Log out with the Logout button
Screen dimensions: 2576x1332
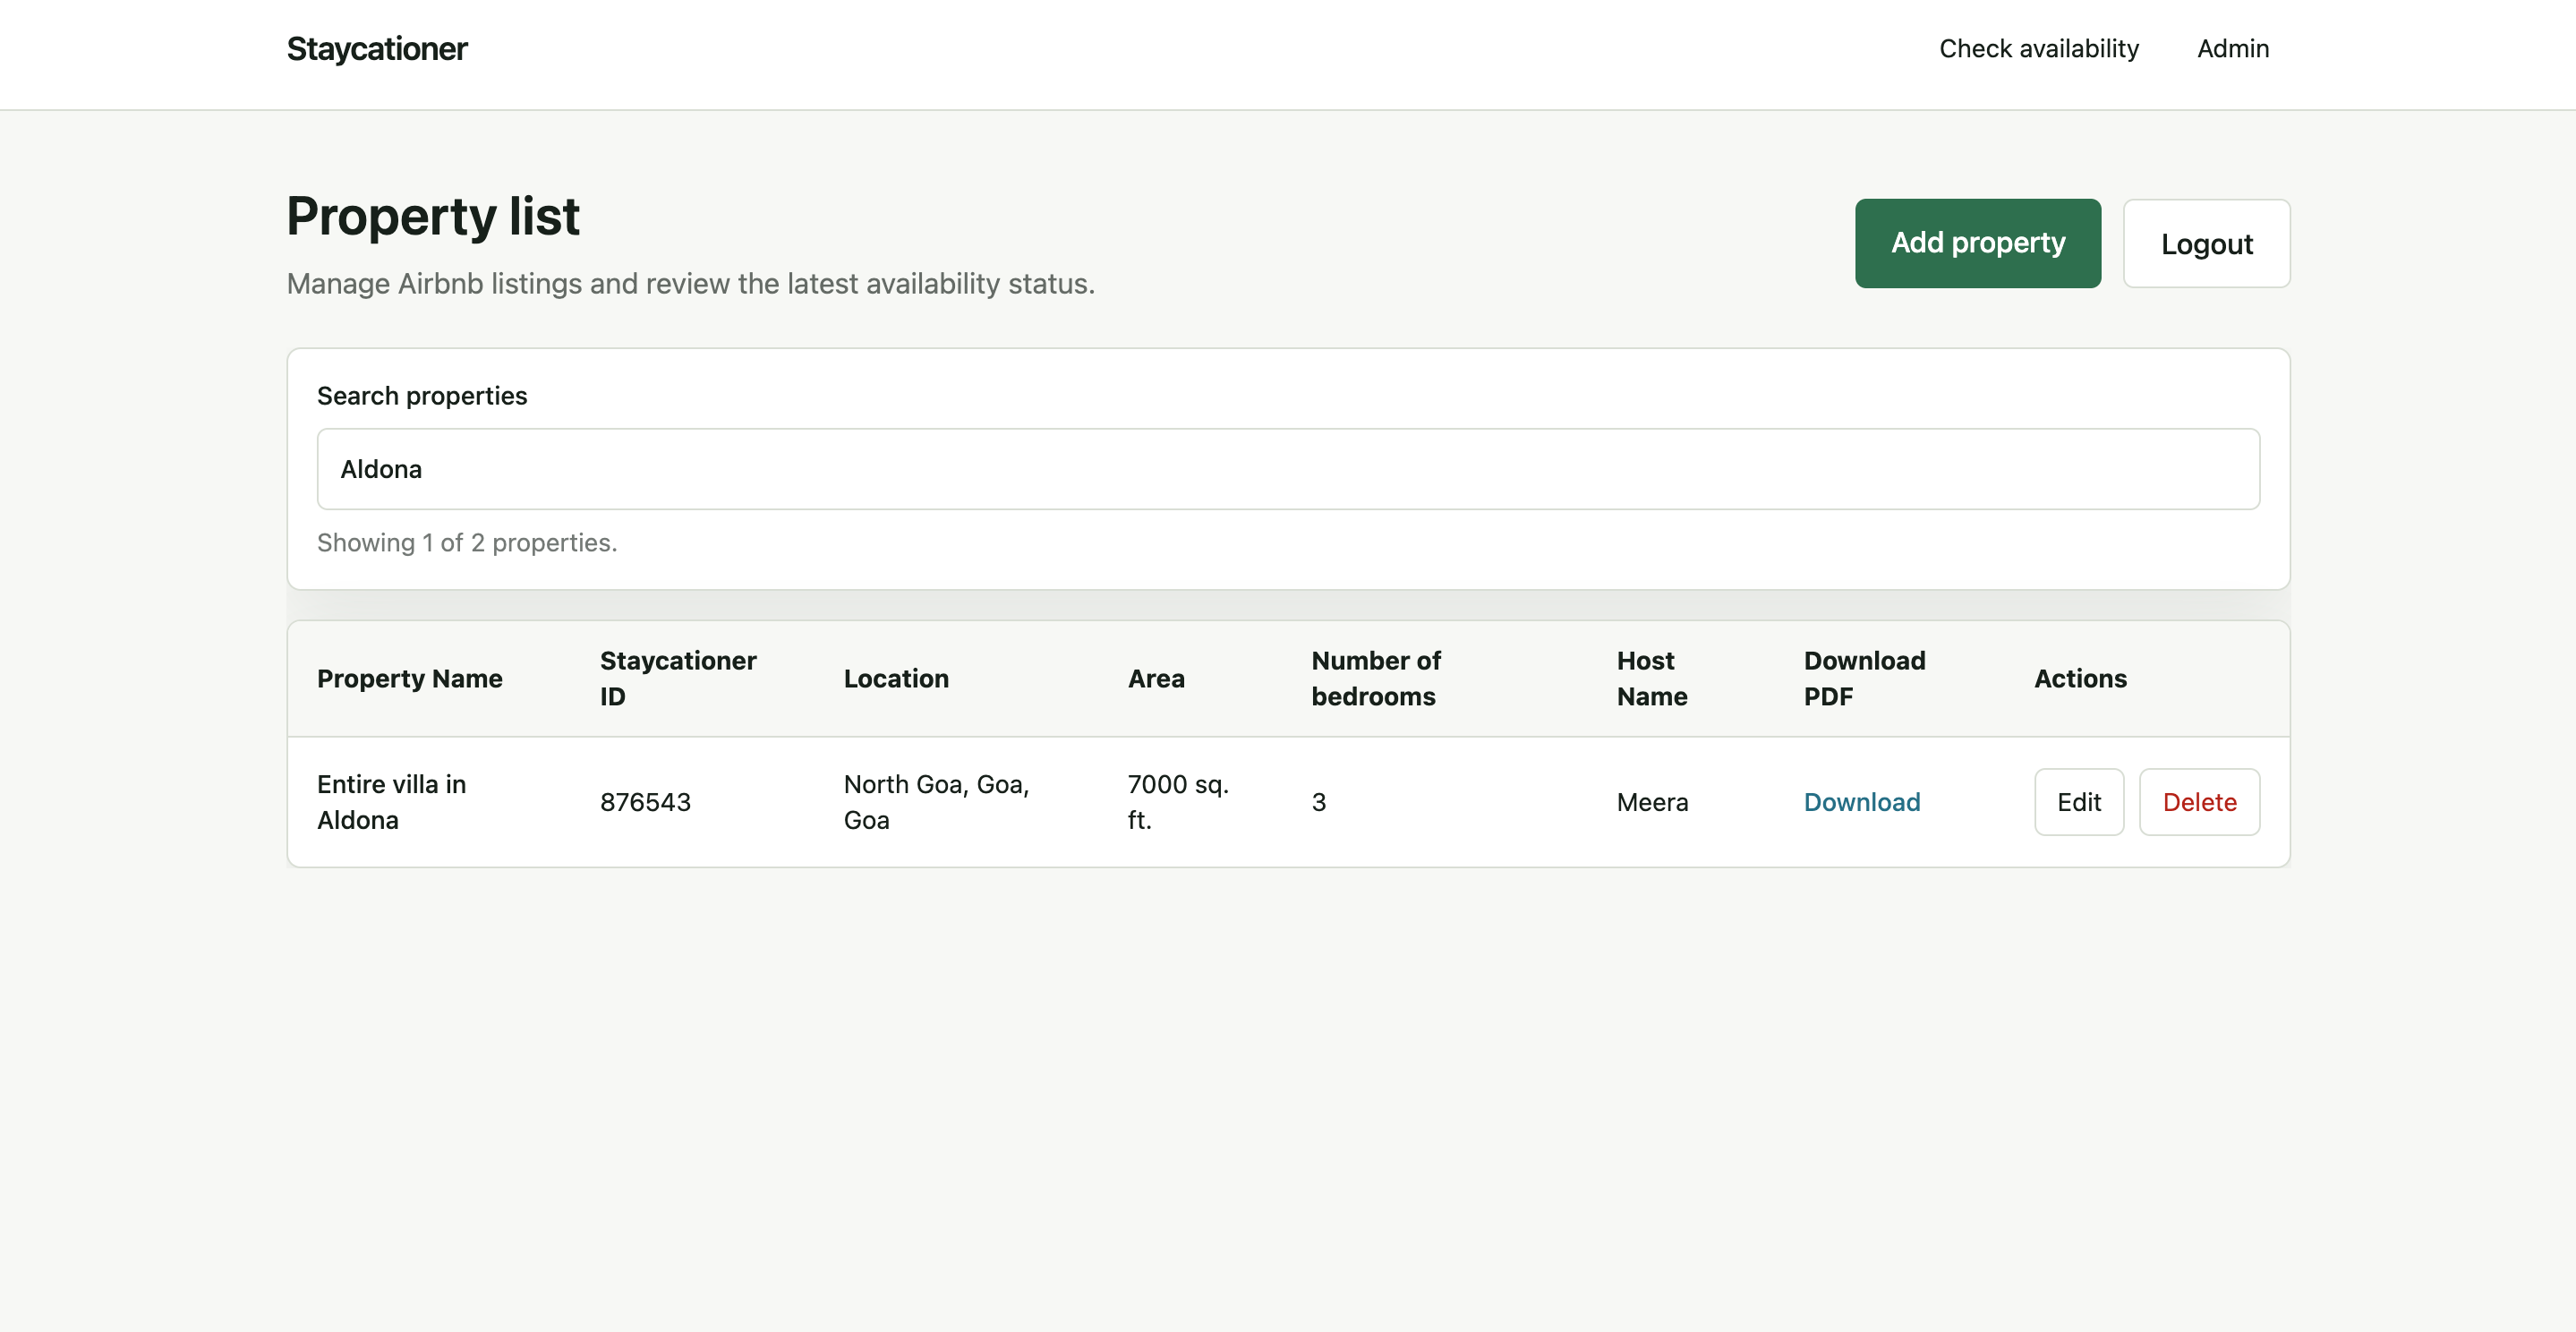(2206, 243)
